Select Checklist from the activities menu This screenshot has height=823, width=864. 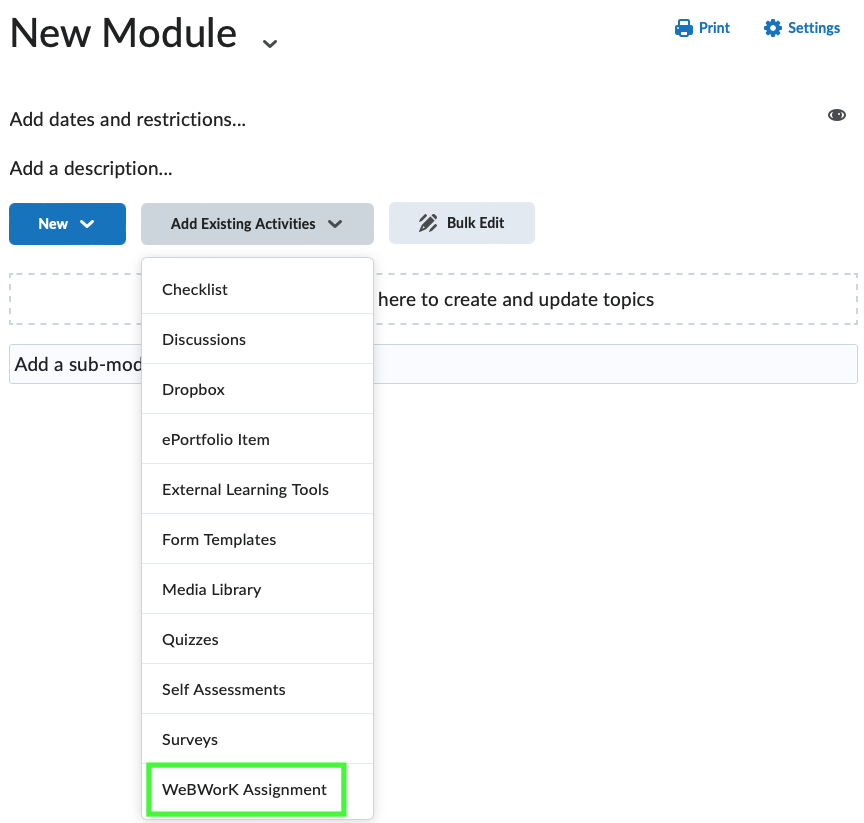257,289
